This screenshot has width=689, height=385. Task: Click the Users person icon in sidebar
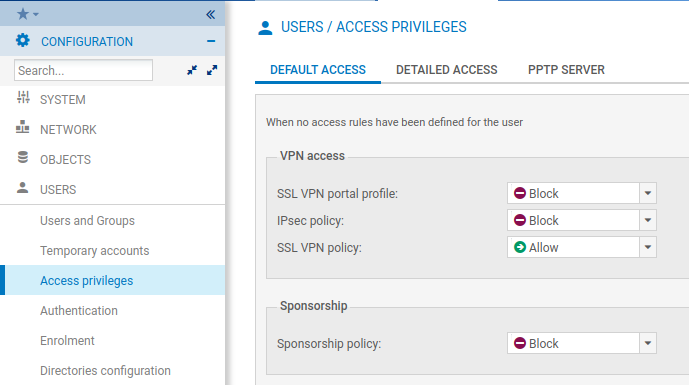point(23,188)
